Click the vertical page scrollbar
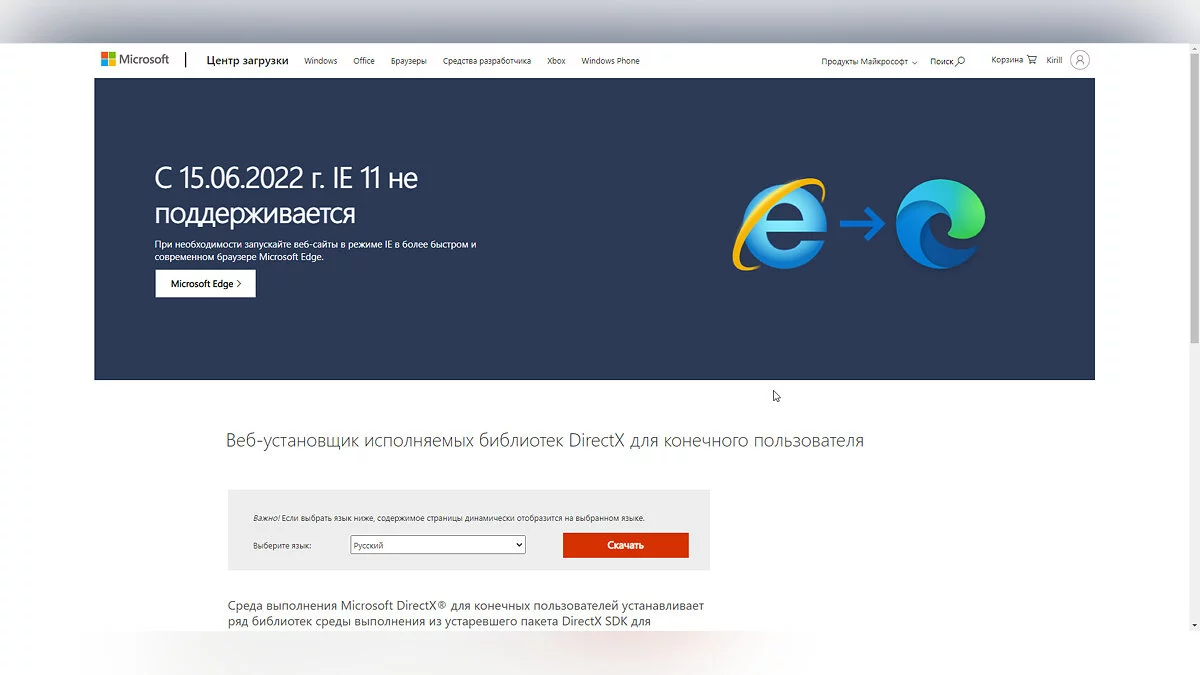This screenshot has height=675, width=1200. (1194, 200)
